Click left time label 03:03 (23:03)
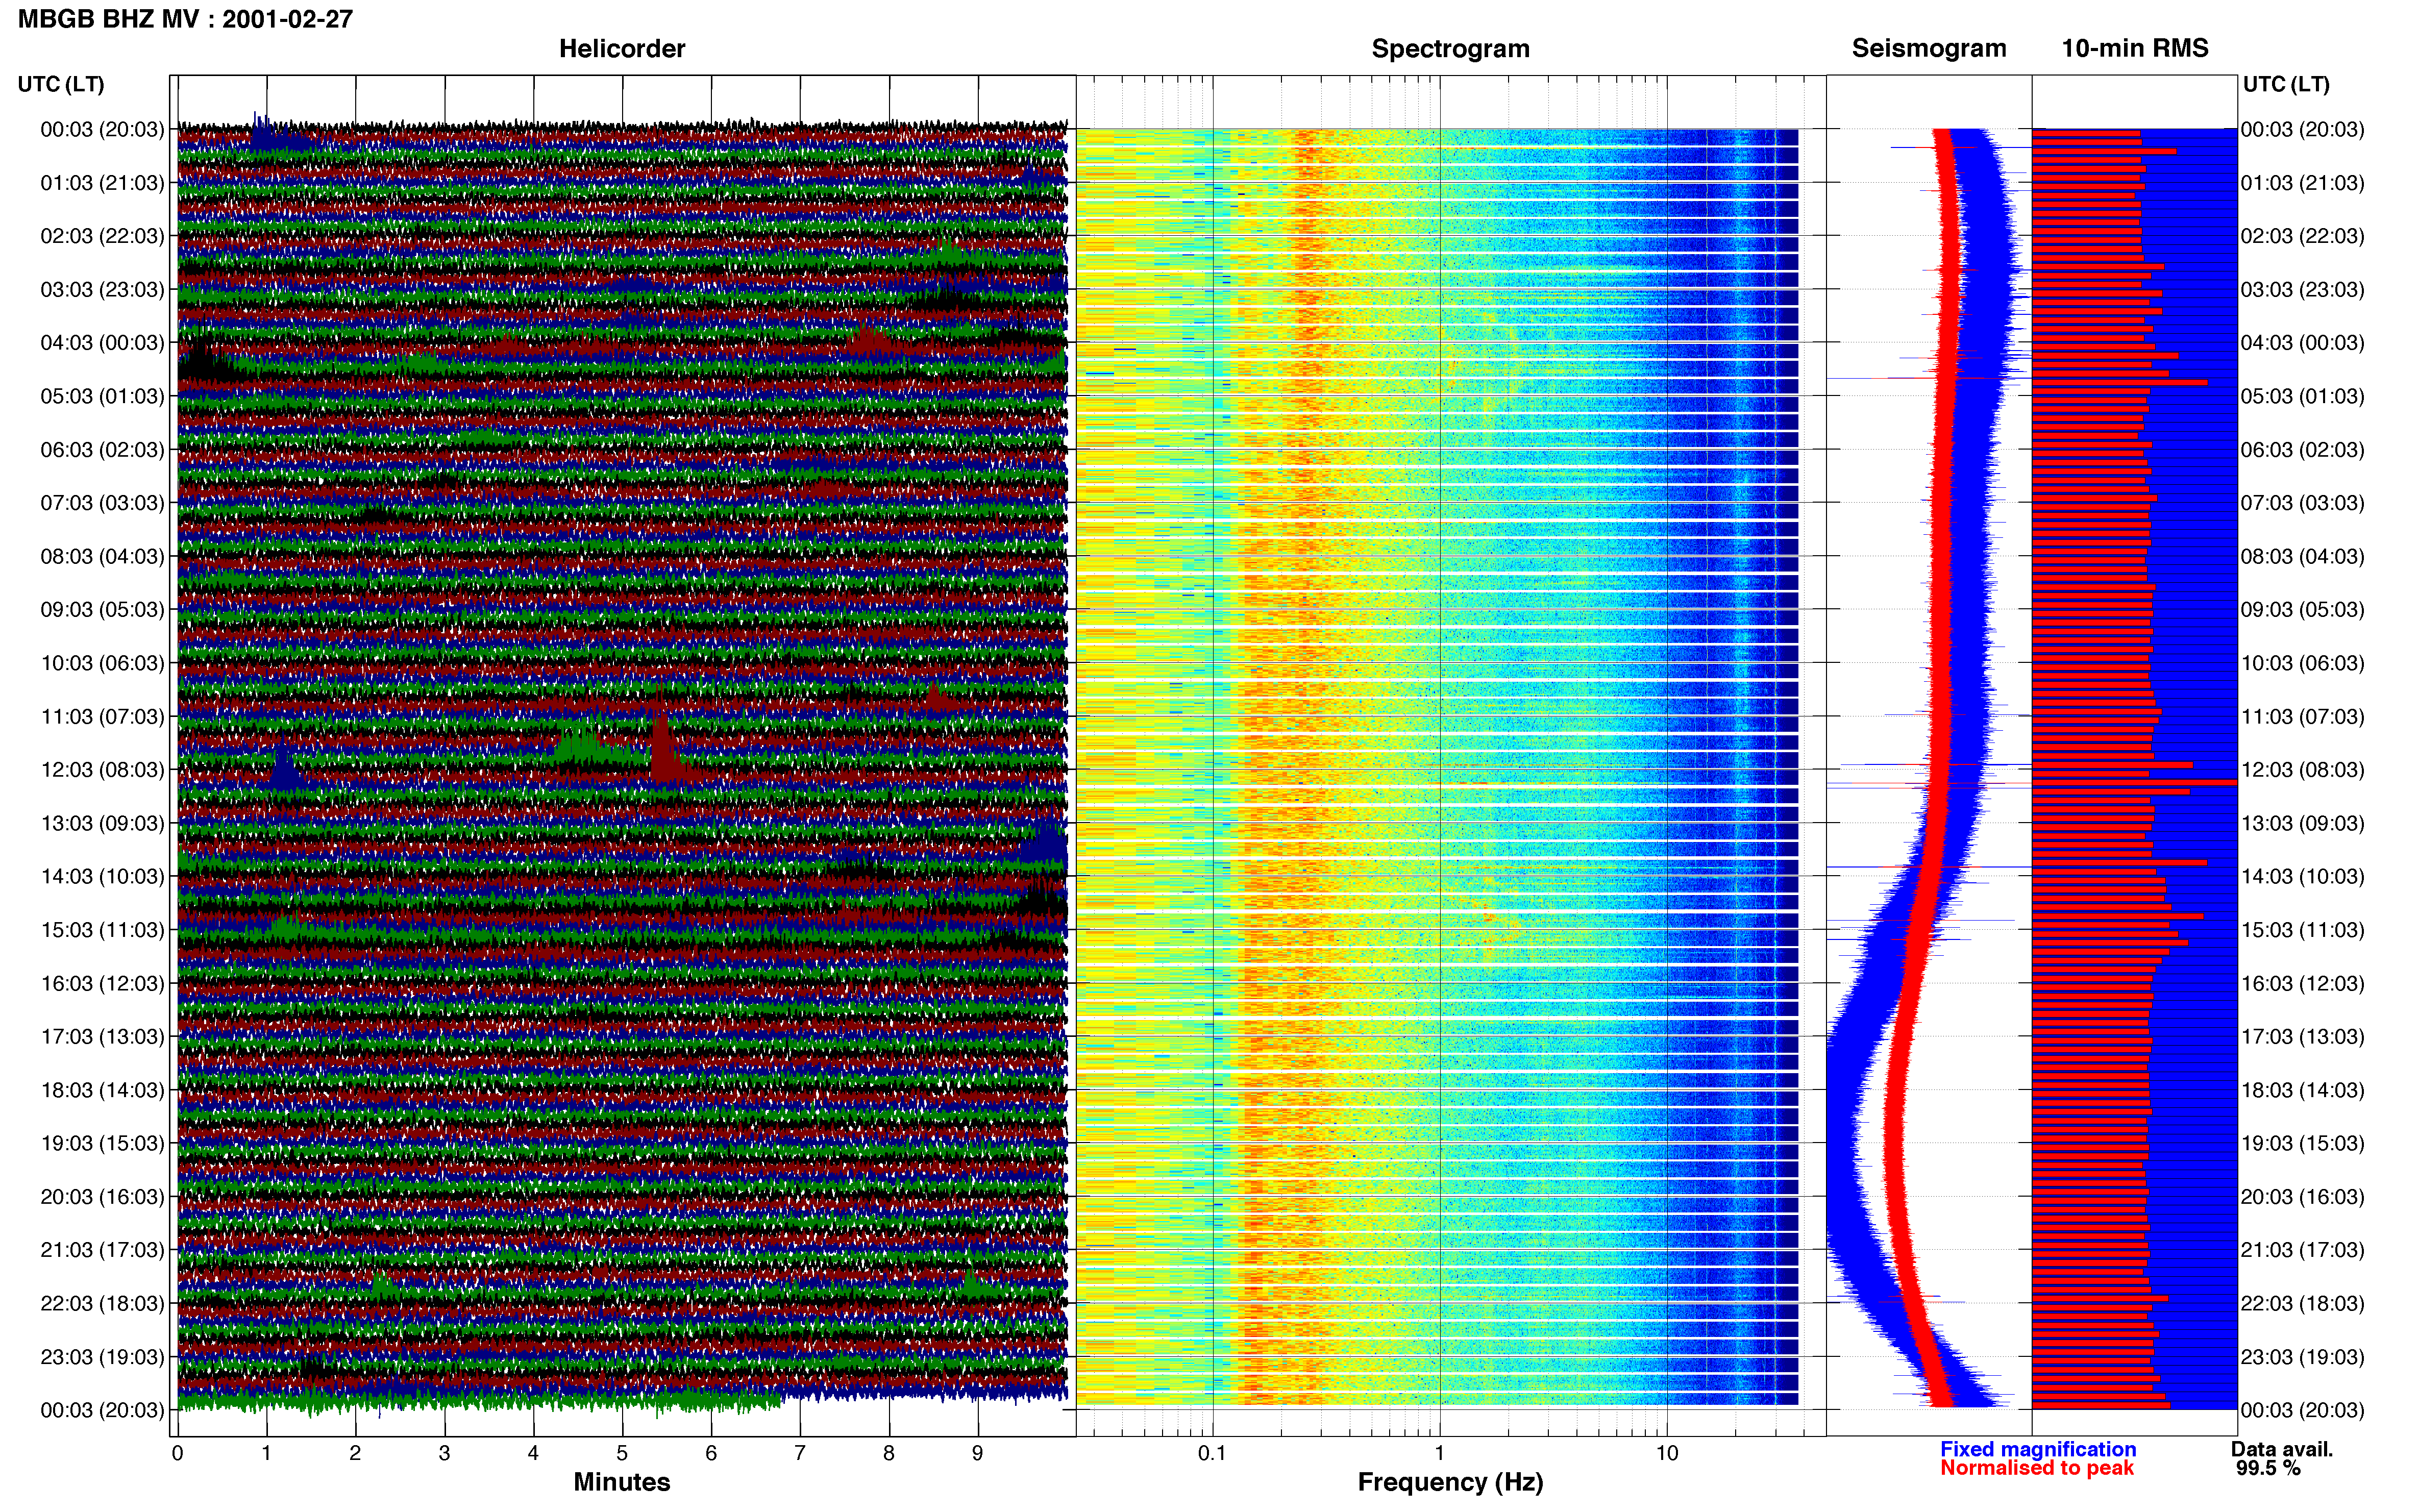This screenshot has width=2419, height=1512. point(102,290)
